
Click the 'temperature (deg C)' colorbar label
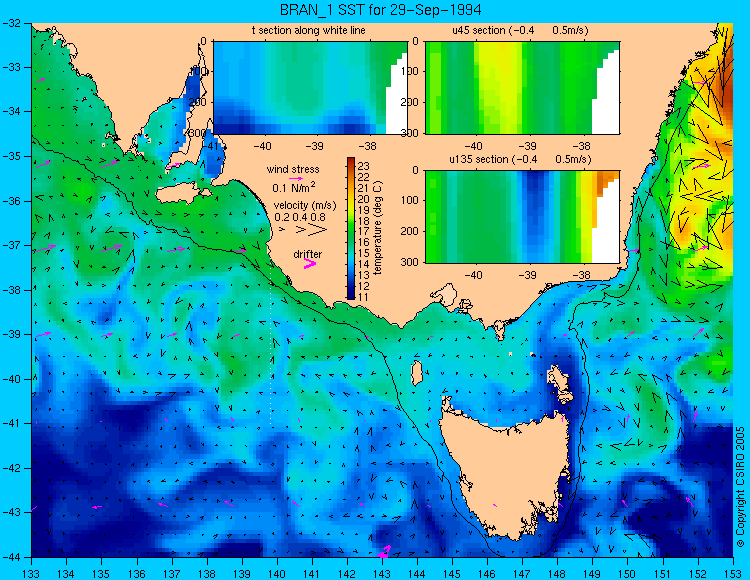[378, 227]
